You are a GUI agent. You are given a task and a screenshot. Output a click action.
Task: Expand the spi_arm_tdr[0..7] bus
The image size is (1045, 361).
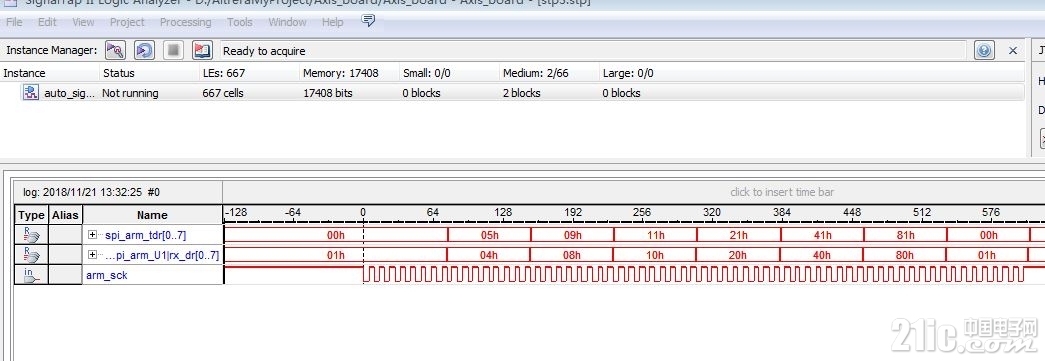coord(93,235)
